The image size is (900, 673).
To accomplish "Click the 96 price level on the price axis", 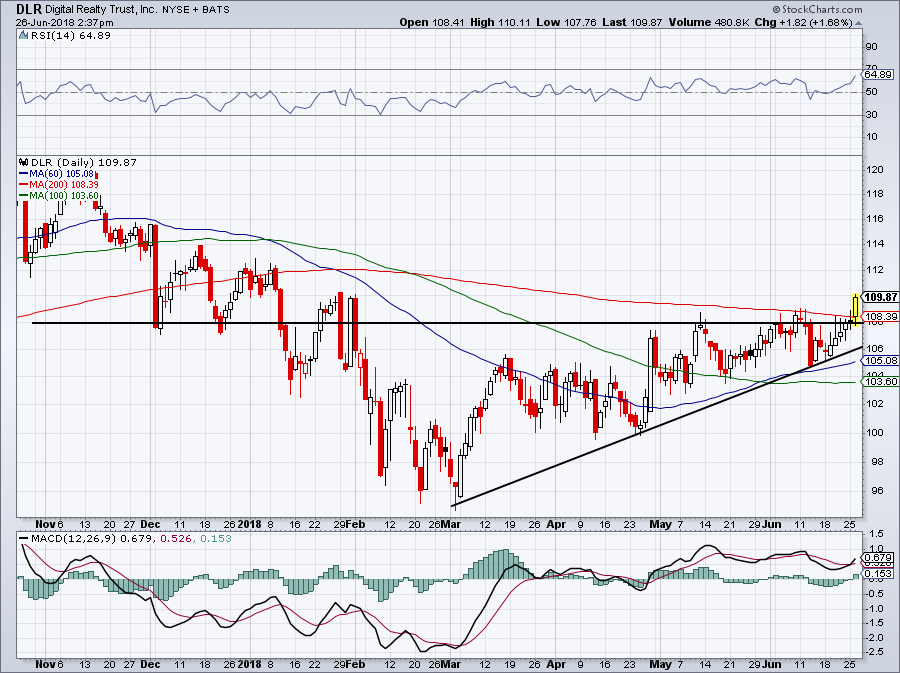I will pos(877,491).
